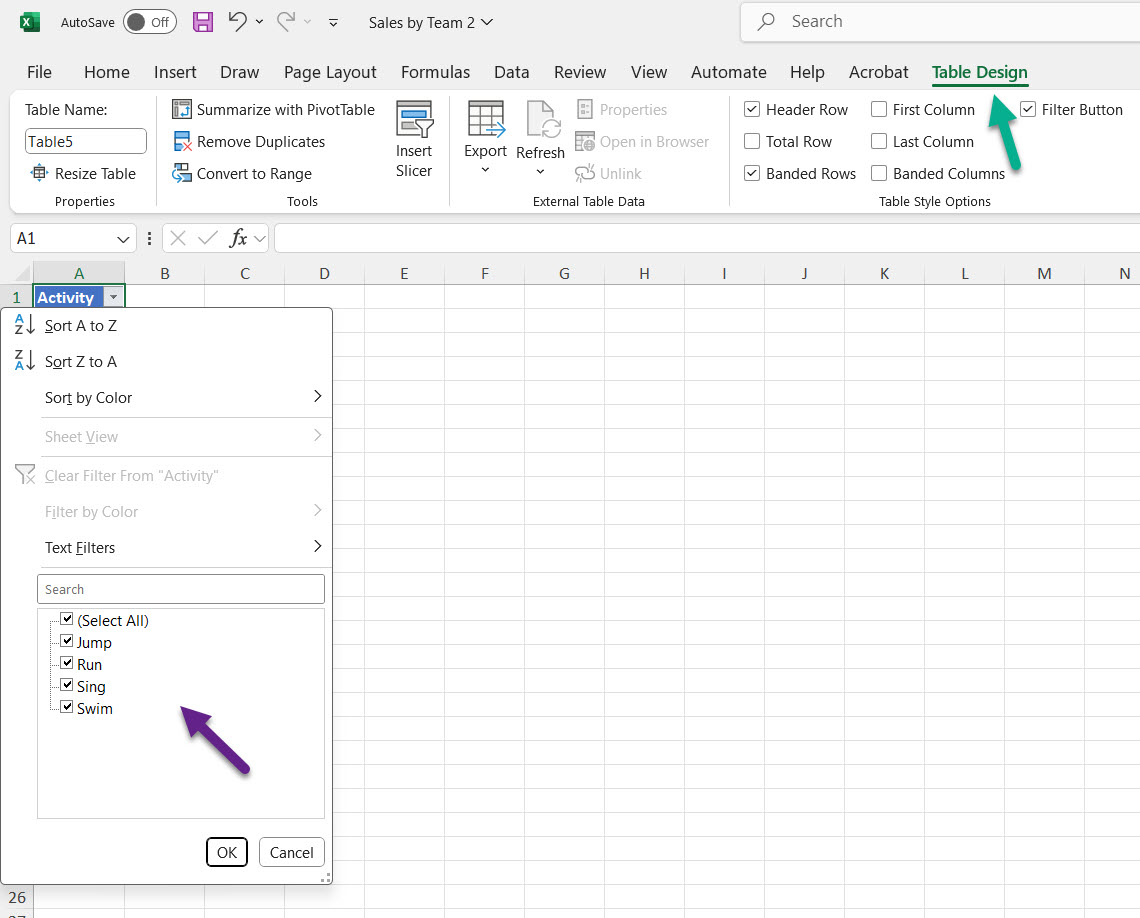Enable the Total Row option
Image resolution: width=1140 pixels, height=918 pixels.
point(752,141)
